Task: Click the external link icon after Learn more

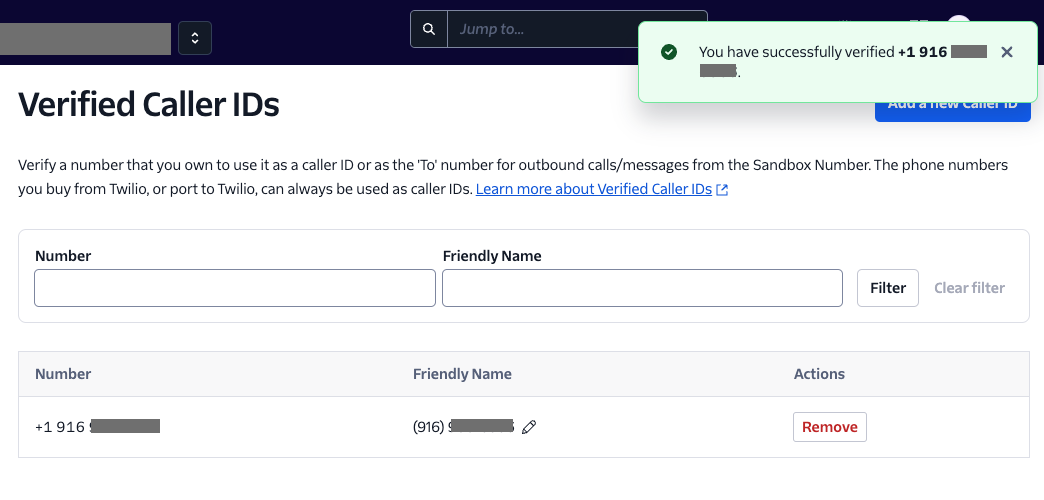Action: coord(722,190)
